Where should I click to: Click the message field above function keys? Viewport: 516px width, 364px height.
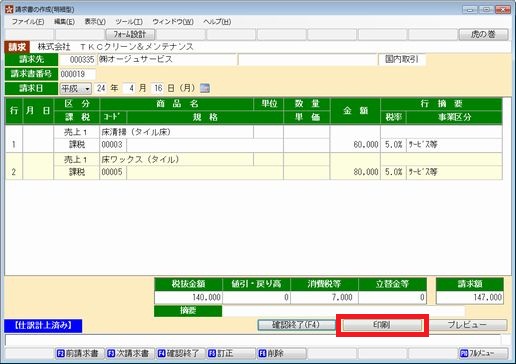click(x=252, y=340)
